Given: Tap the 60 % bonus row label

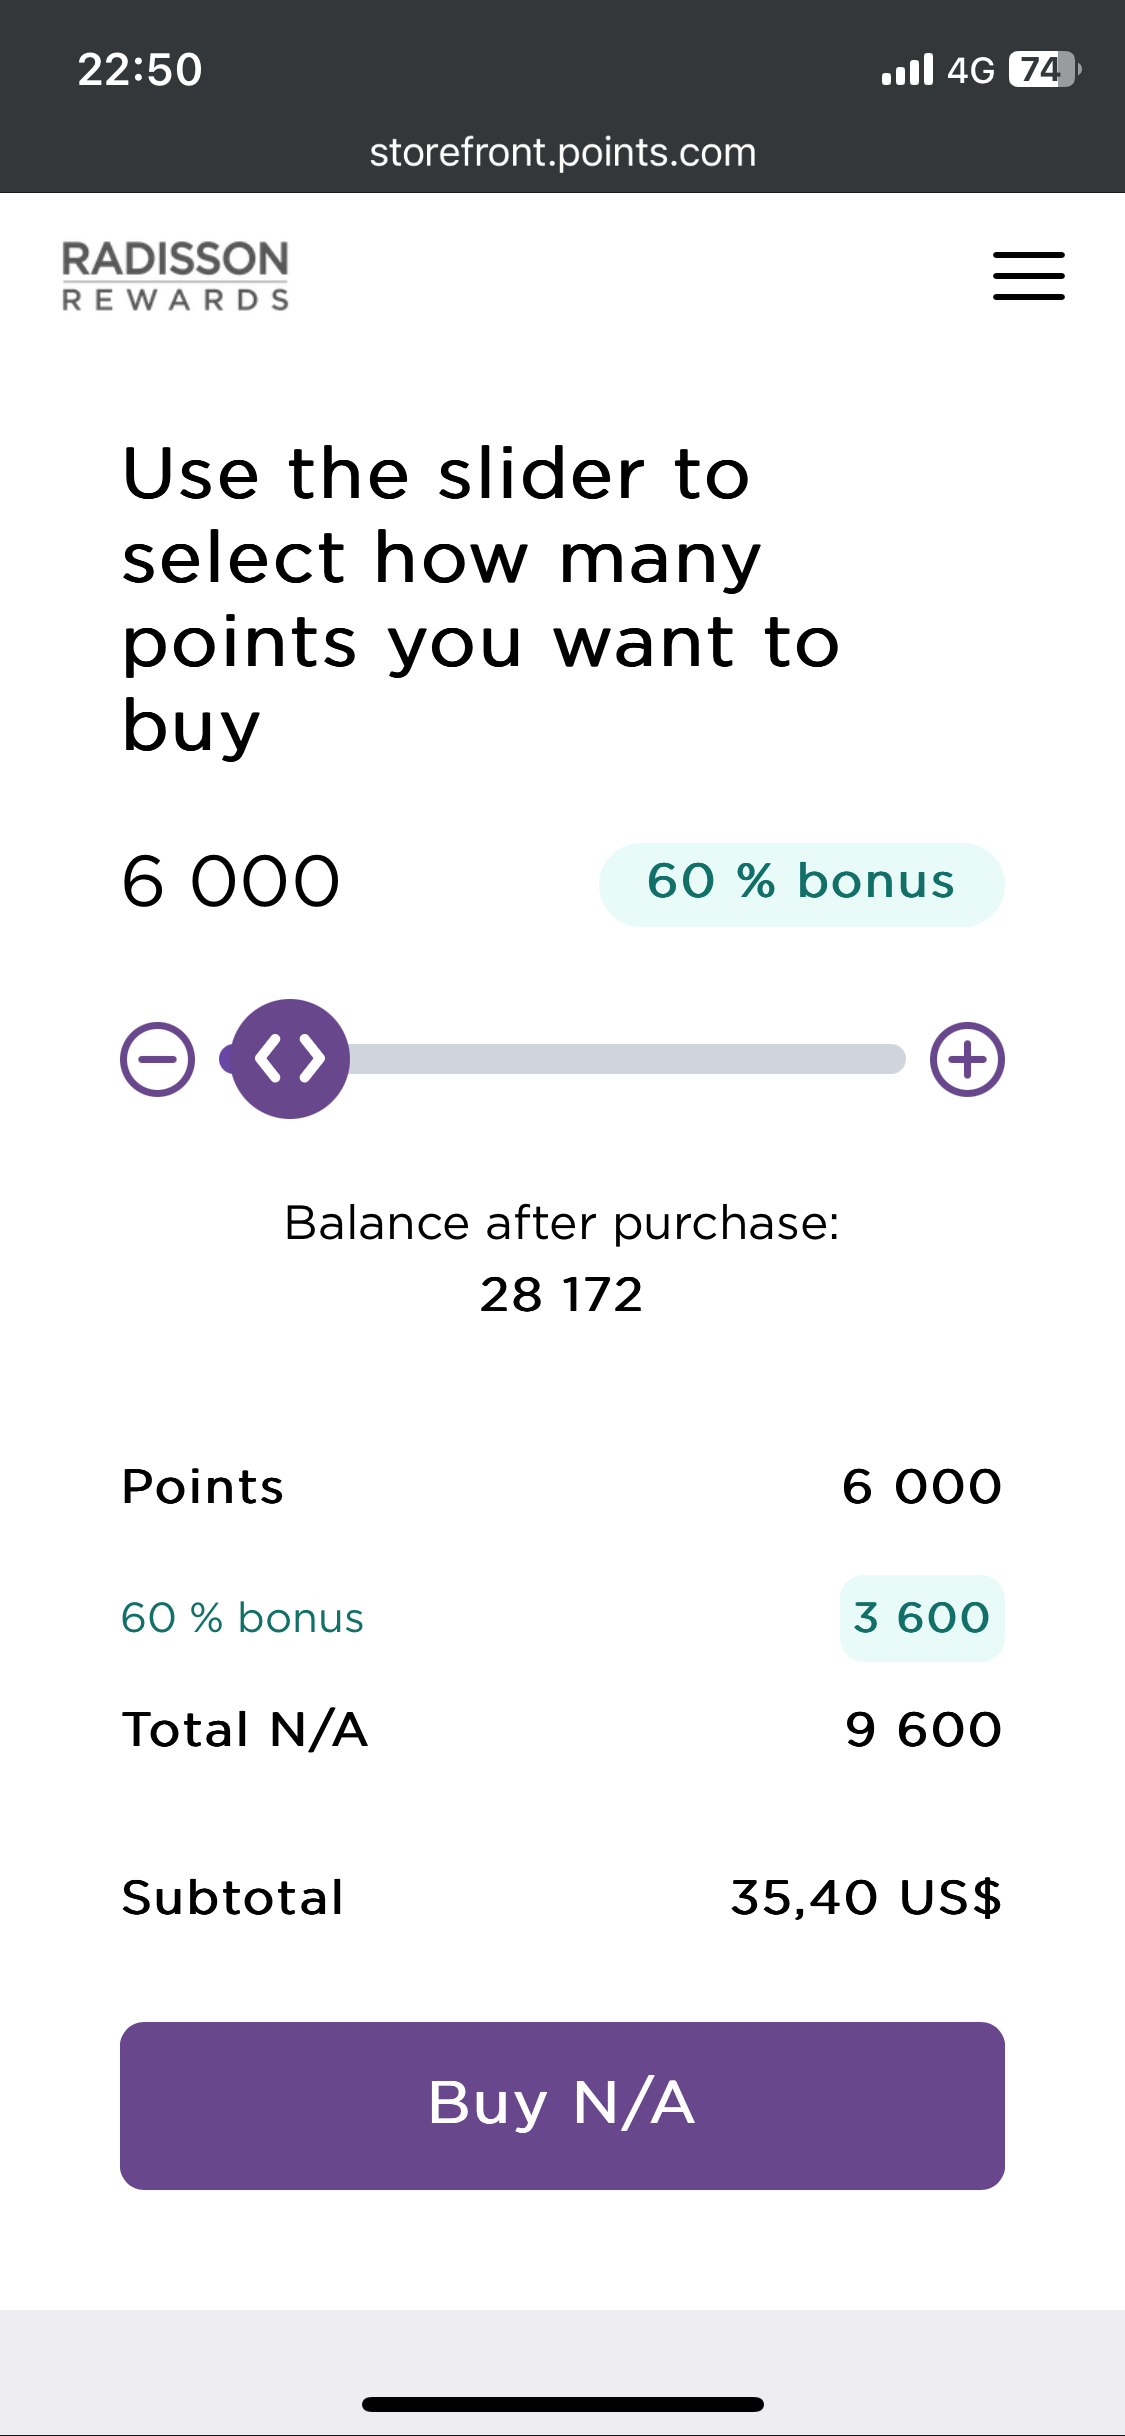Looking at the screenshot, I should coord(243,1618).
